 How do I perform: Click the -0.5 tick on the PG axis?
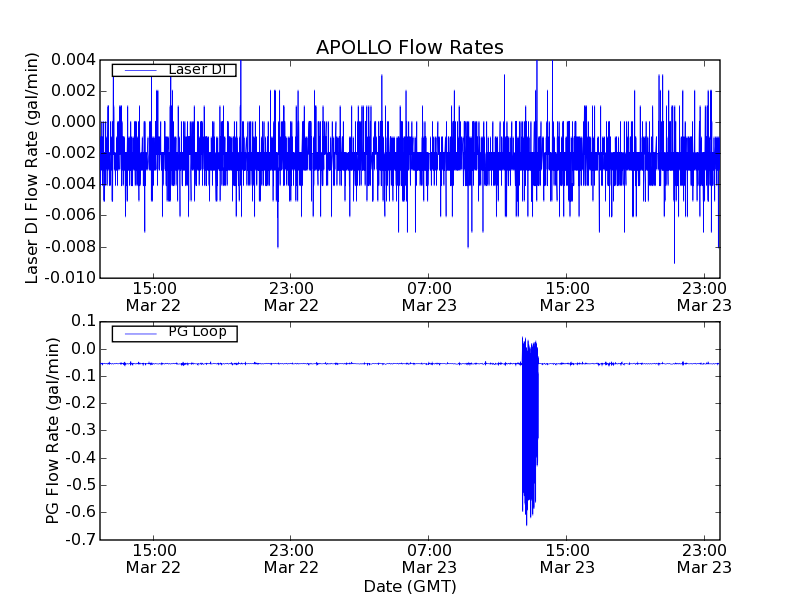(81, 485)
